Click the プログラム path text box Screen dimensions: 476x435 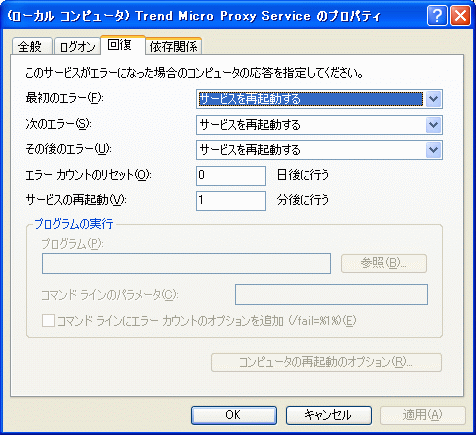pyautogui.click(x=186, y=263)
